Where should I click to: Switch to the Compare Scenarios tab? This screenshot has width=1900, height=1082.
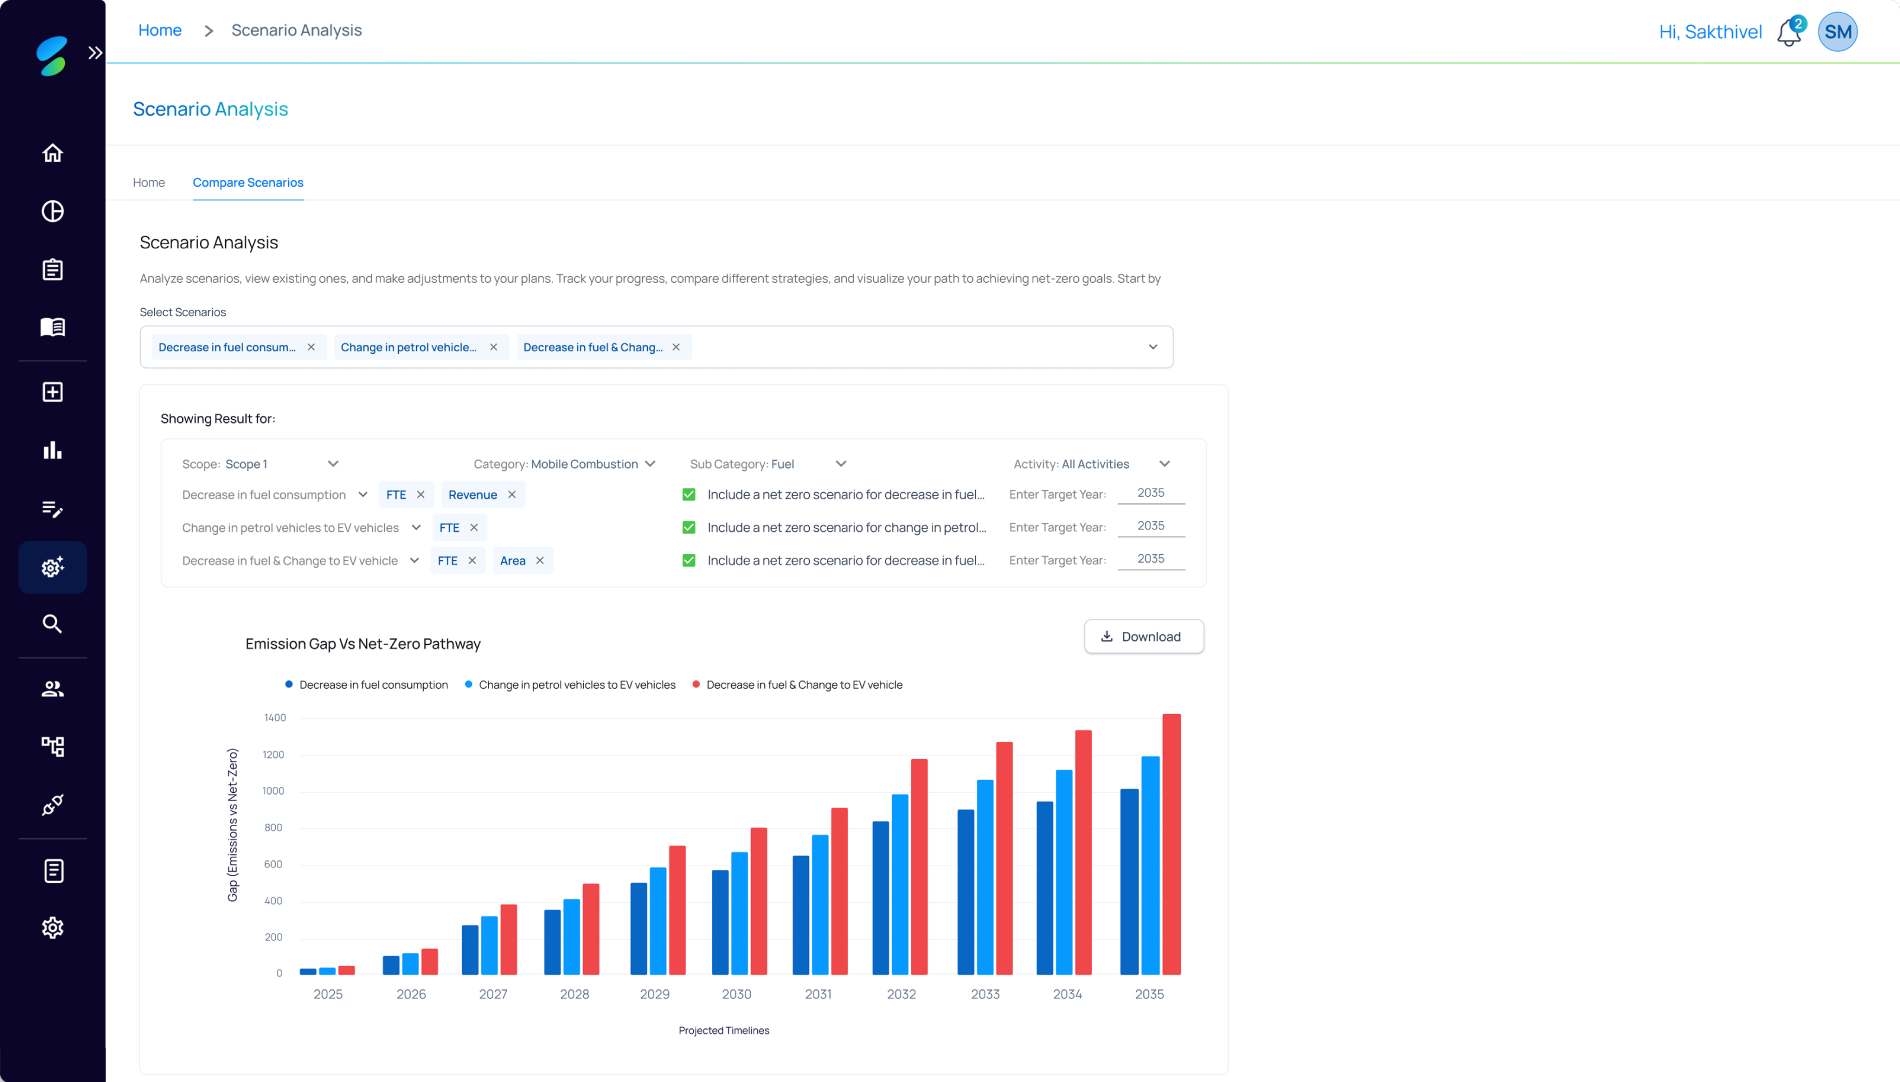click(x=248, y=183)
